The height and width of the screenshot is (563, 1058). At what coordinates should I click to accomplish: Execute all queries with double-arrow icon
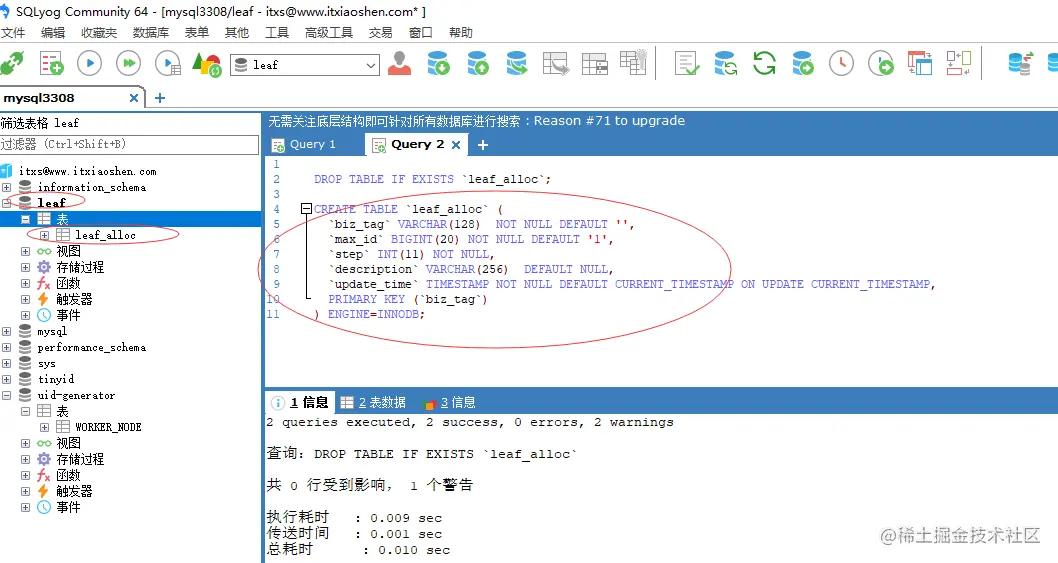[128, 64]
